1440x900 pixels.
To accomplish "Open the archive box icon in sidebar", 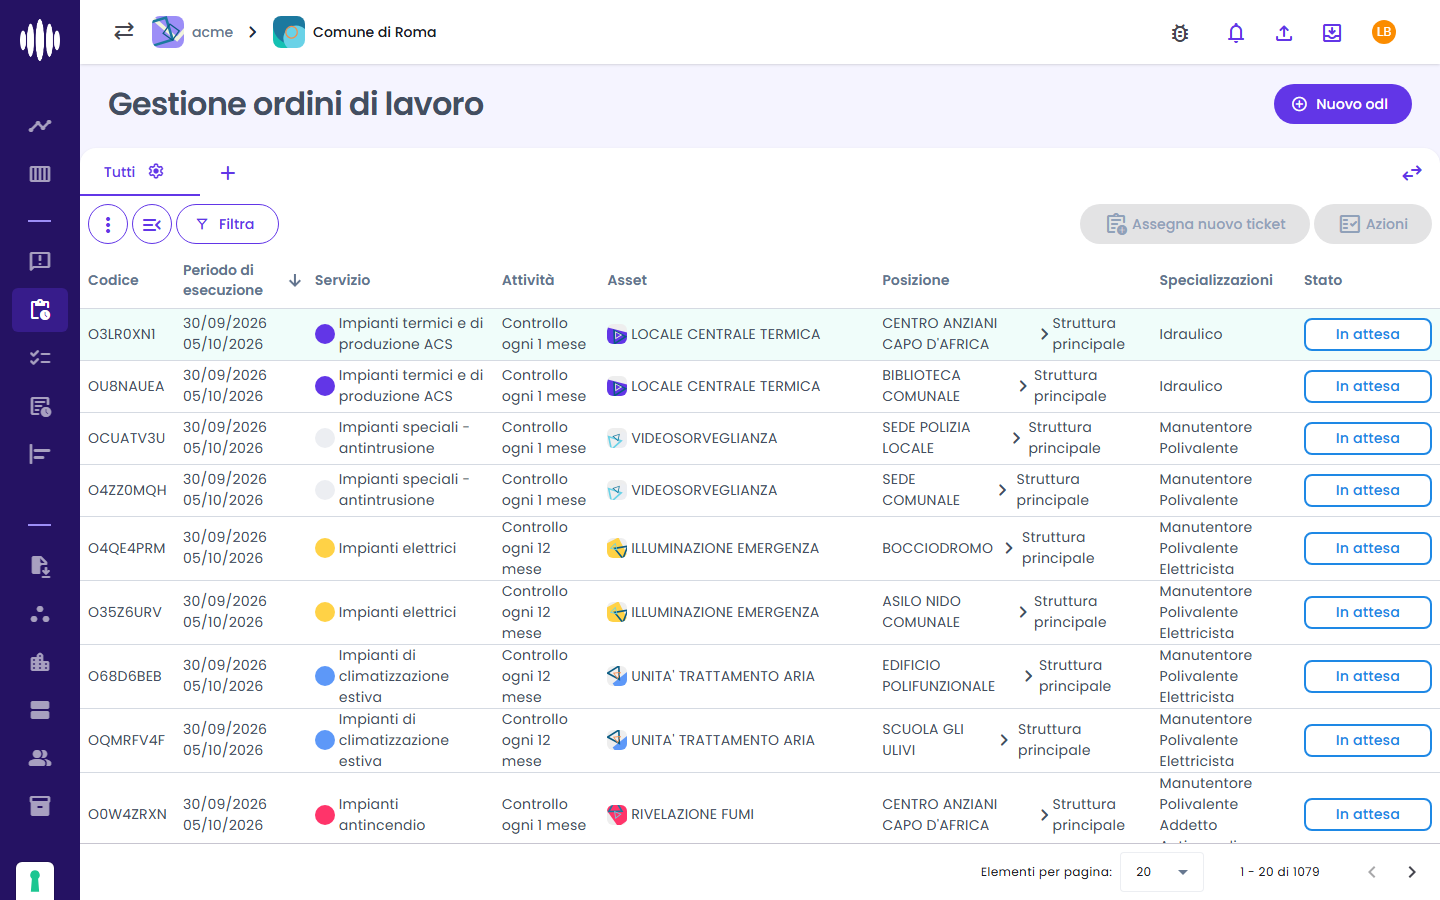I will tap(40, 806).
